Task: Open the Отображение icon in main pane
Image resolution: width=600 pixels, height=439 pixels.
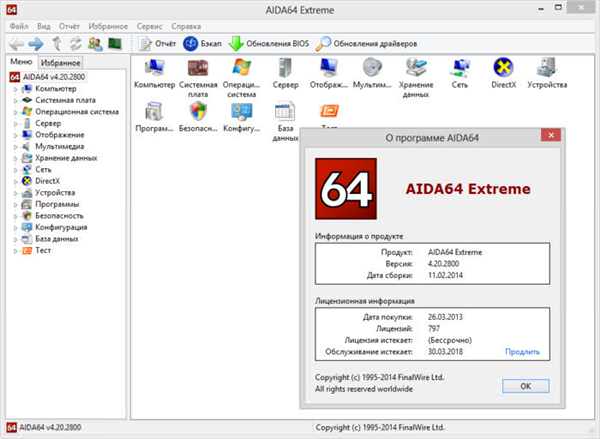Action: pyautogui.click(x=329, y=73)
